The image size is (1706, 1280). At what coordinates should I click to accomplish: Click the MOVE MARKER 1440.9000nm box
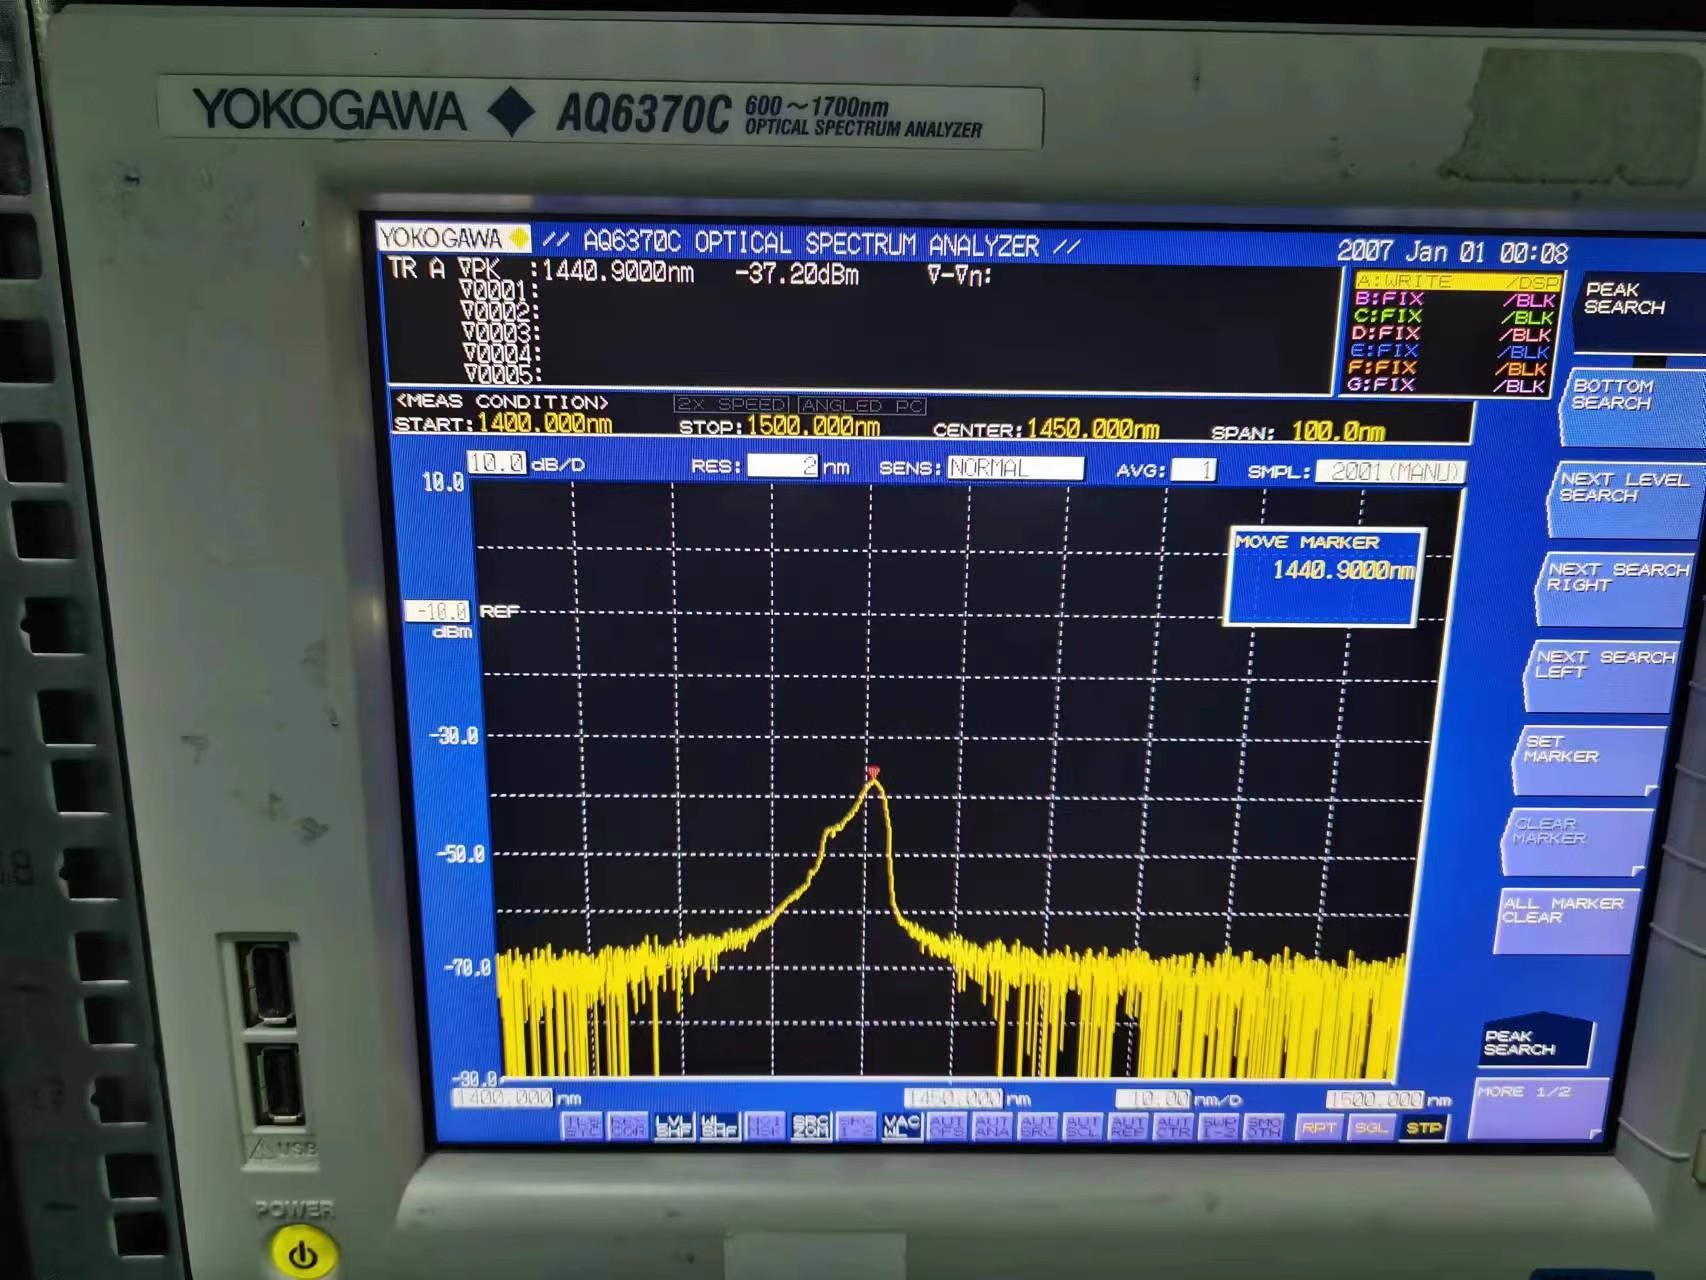pos(1324,576)
